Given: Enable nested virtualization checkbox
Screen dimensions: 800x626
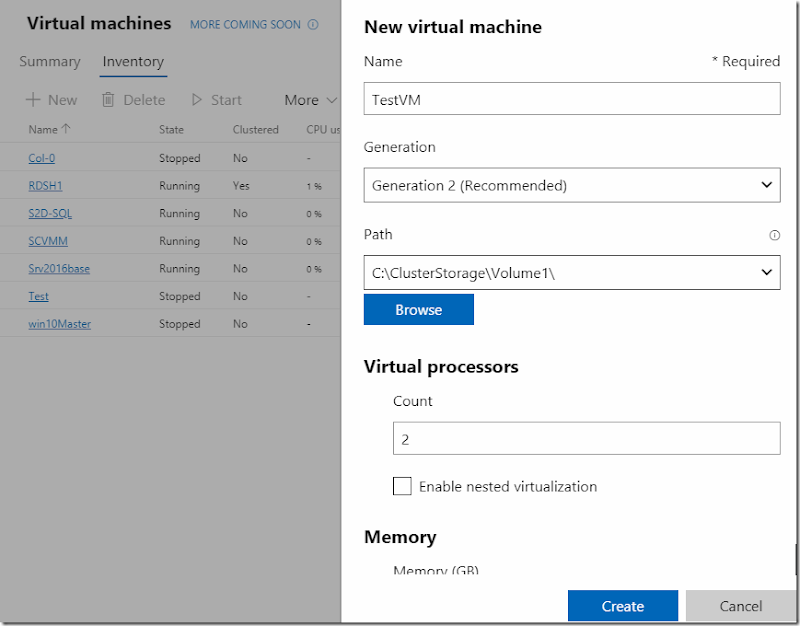Looking at the screenshot, I should click(x=402, y=486).
